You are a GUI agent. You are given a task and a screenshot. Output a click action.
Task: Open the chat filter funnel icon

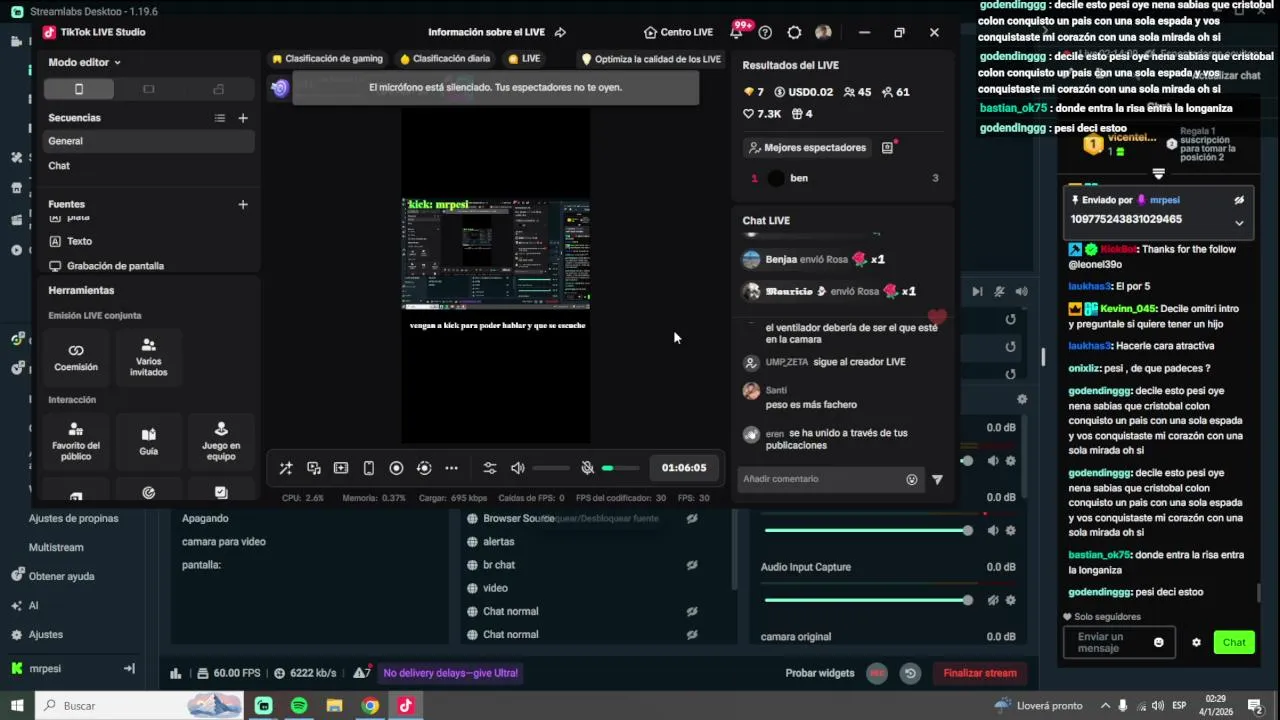pos(937,479)
